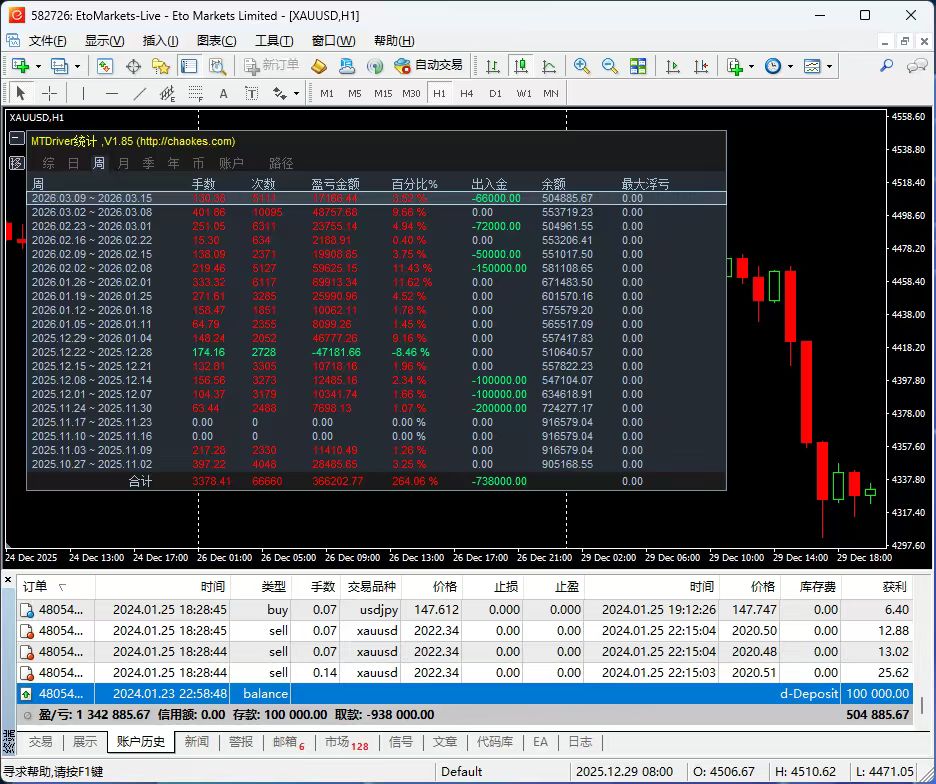This screenshot has width=936, height=784.
Task: Click the 新订单 new order button
Action: 272,66
